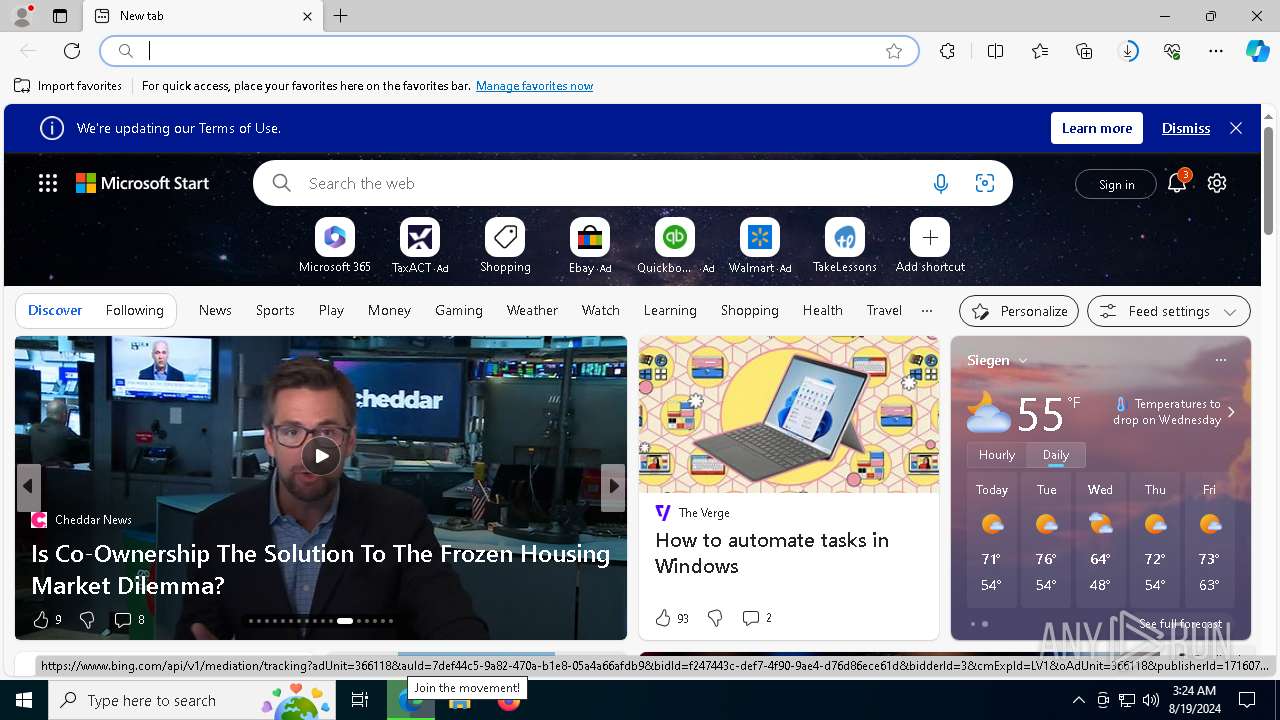Image resolution: width=1280 pixels, height=720 pixels.
Task: Expand the Feed settings dropdown
Action: click(1168, 311)
